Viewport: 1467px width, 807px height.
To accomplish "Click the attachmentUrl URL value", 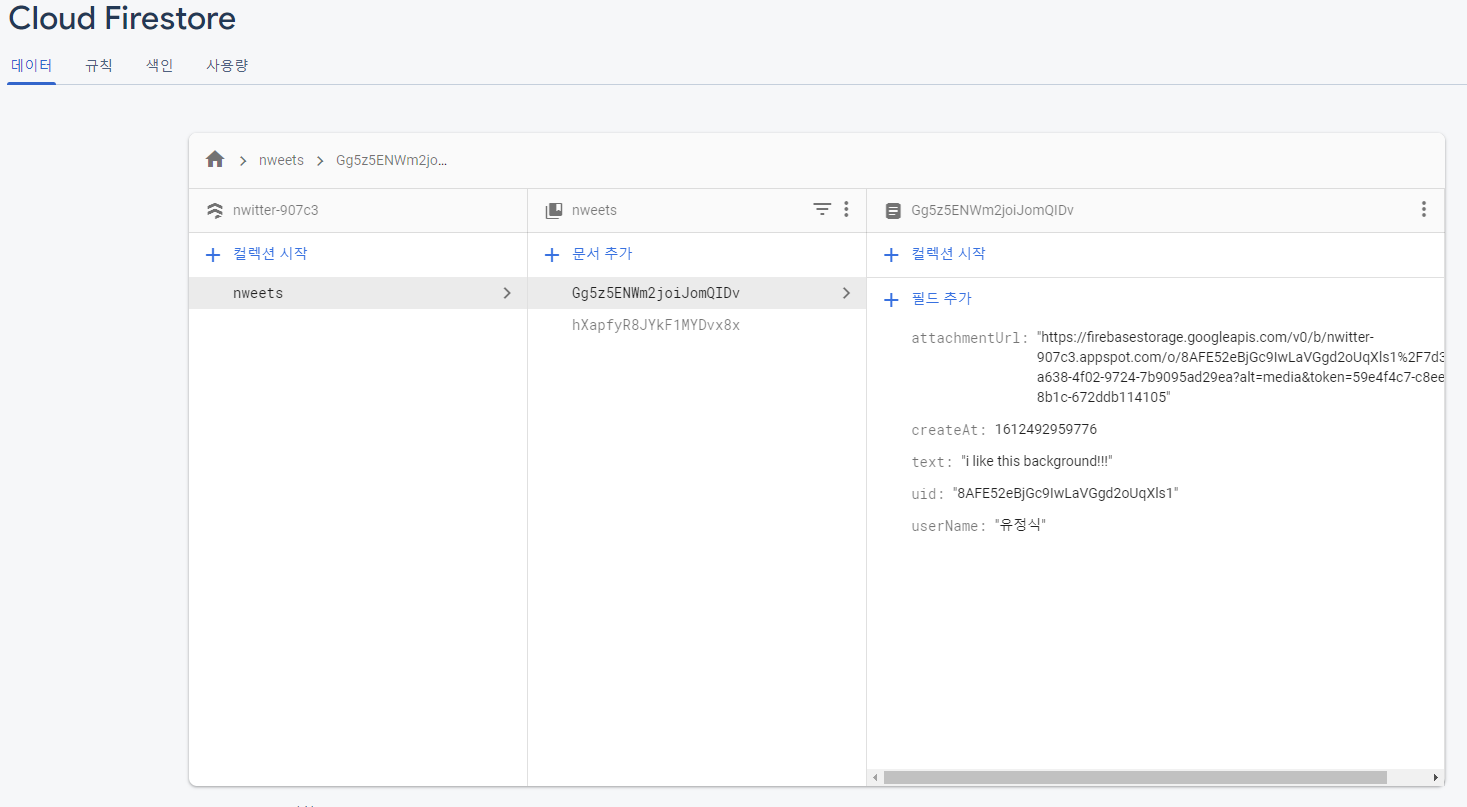I will (x=1240, y=367).
